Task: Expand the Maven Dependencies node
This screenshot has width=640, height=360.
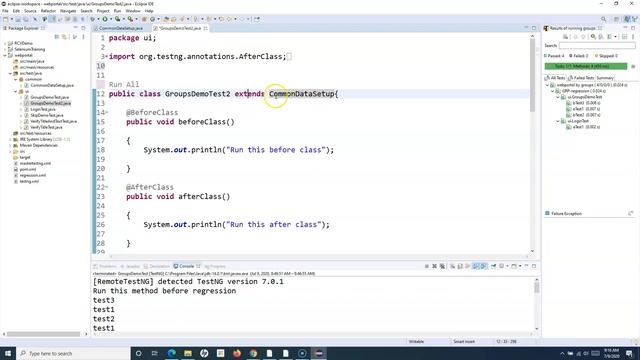Action: [10, 145]
